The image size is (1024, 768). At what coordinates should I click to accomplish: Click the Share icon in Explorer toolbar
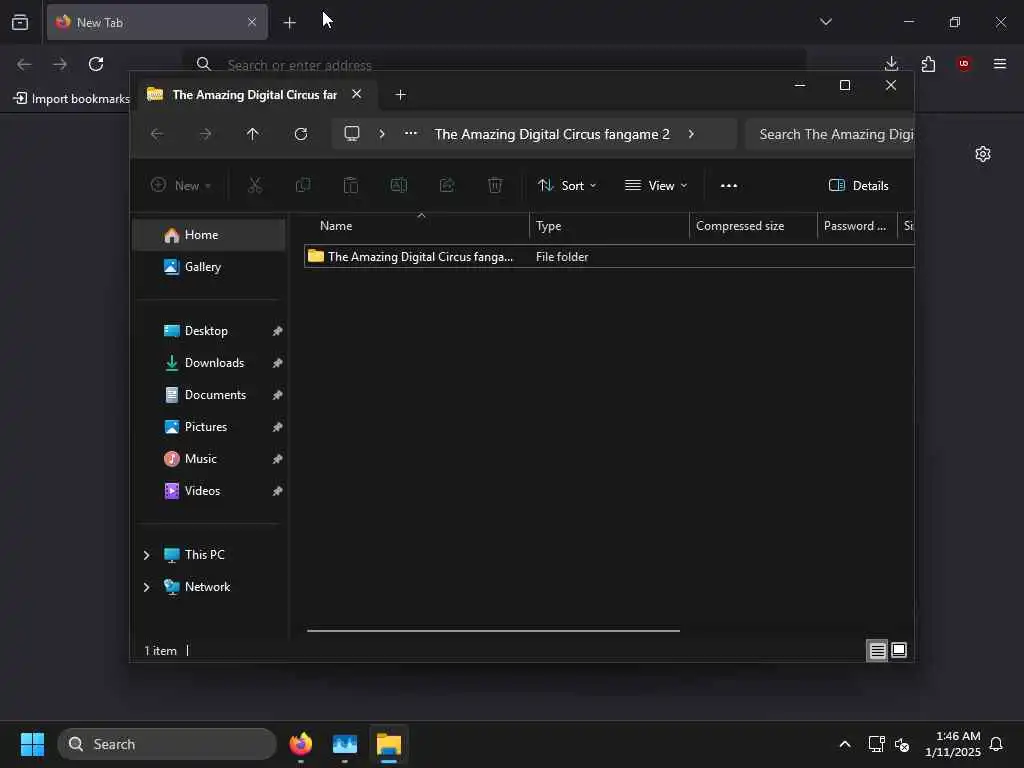click(x=447, y=185)
